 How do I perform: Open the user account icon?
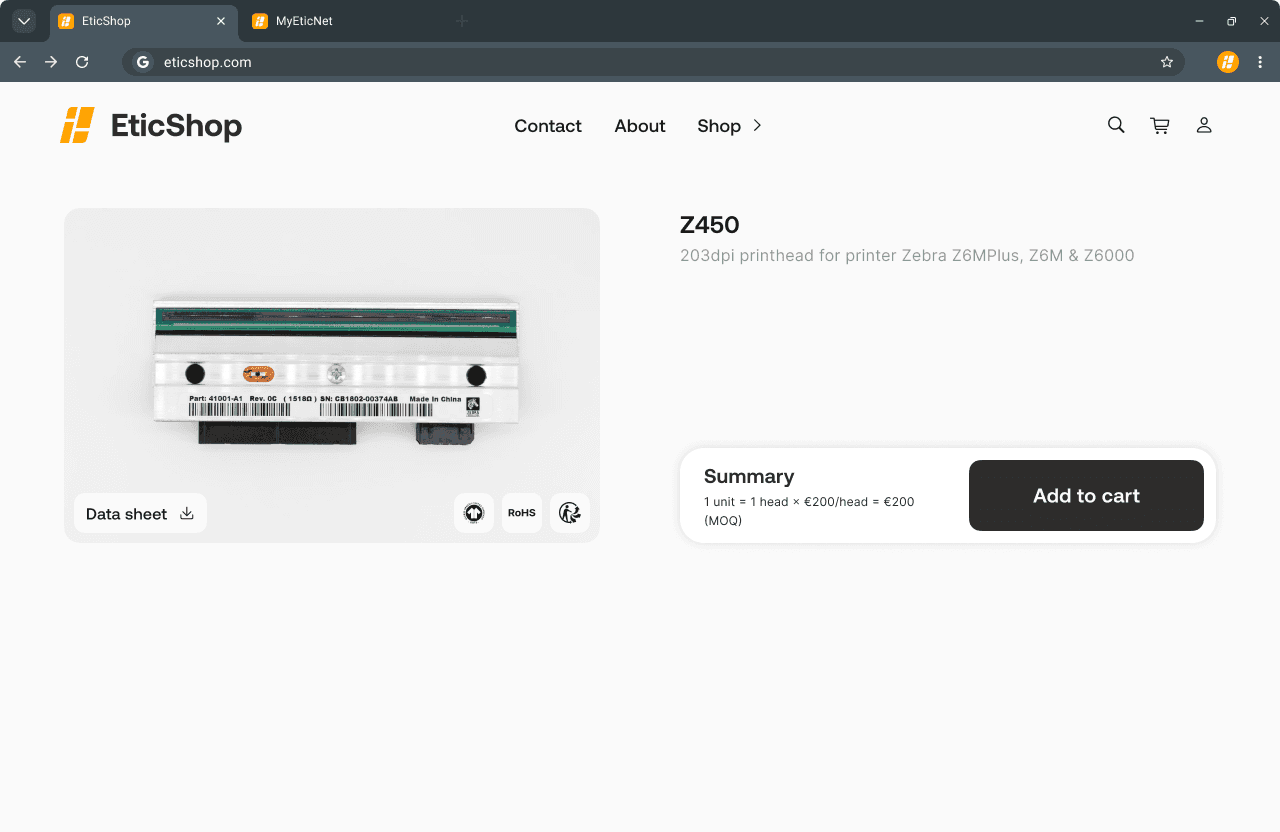click(1204, 125)
